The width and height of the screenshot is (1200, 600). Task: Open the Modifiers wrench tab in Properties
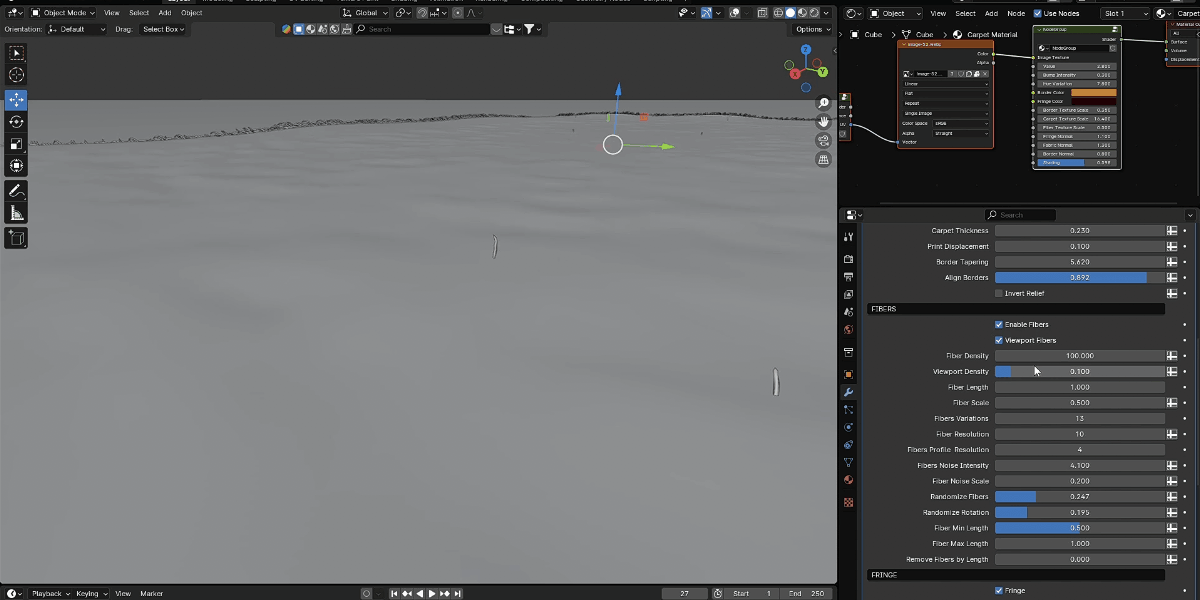[x=849, y=392]
